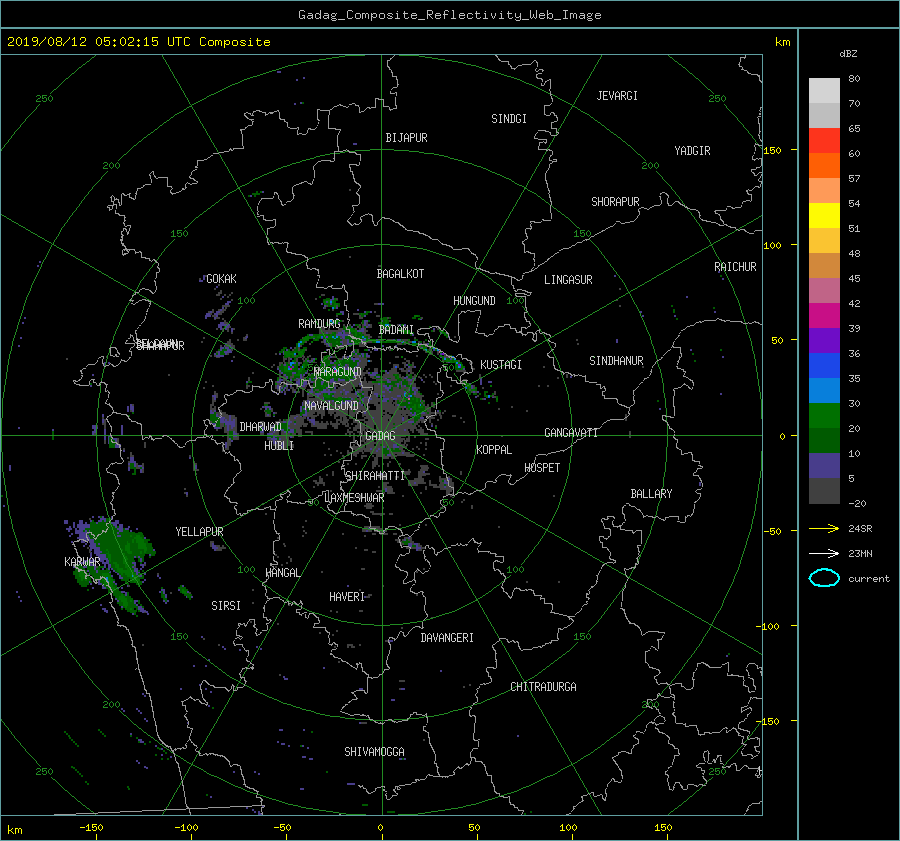The height and width of the screenshot is (841, 900).
Task: Click the JEVARGI city label
Action: (617, 96)
